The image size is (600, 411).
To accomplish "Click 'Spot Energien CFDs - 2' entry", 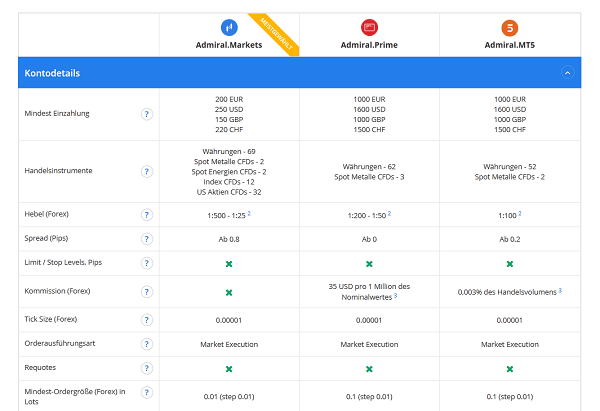I will point(229,172).
